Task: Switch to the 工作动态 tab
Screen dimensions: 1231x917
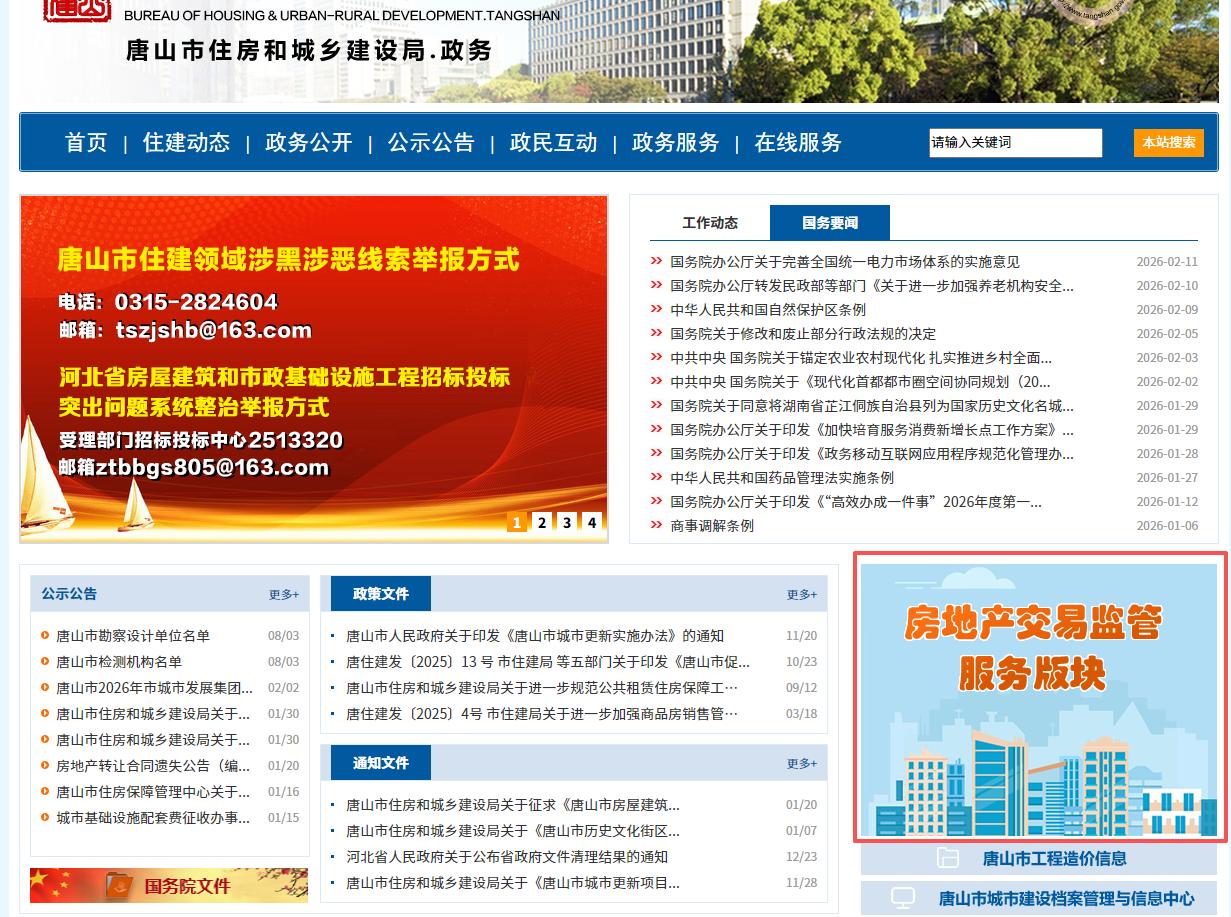Action: pos(710,223)
